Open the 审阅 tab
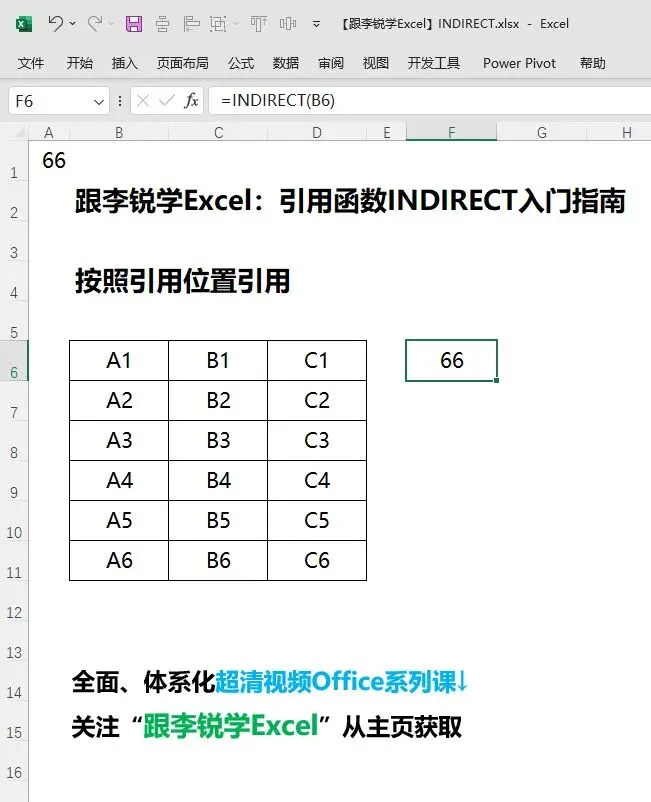Image resolution: width=651 pixels, height=802 pixels. [x=331, y=63]
